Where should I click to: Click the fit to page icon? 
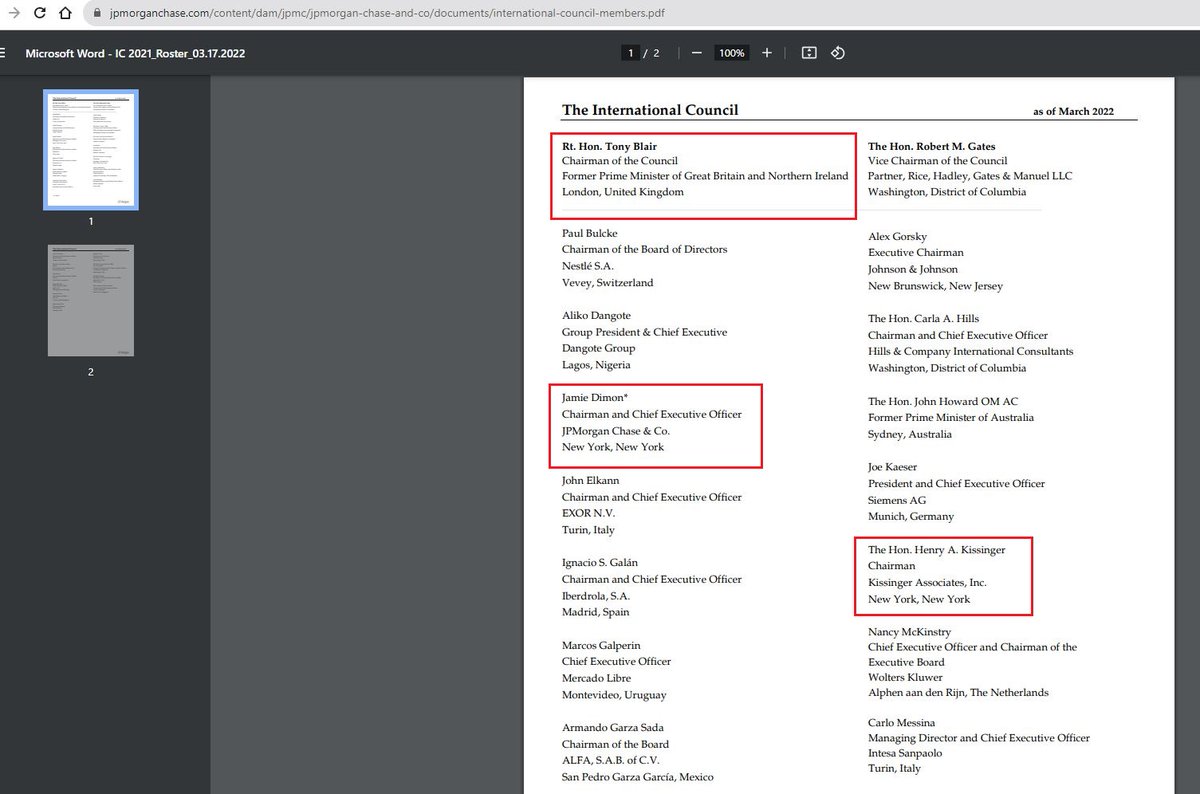click(x=810, y=53)
